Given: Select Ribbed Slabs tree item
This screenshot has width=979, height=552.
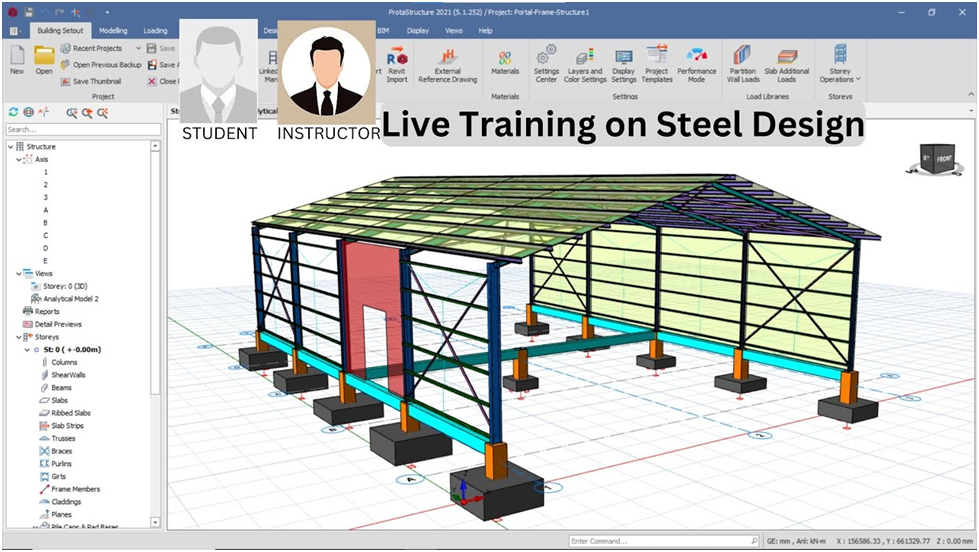Looking at the screenshot, I should click(71, 413).
